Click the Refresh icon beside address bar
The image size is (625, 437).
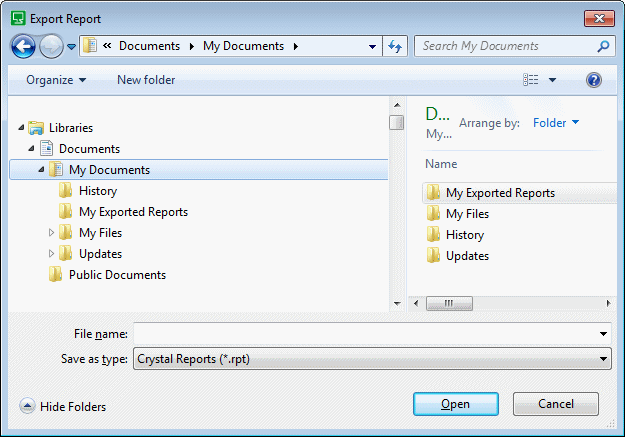point(395,46)
